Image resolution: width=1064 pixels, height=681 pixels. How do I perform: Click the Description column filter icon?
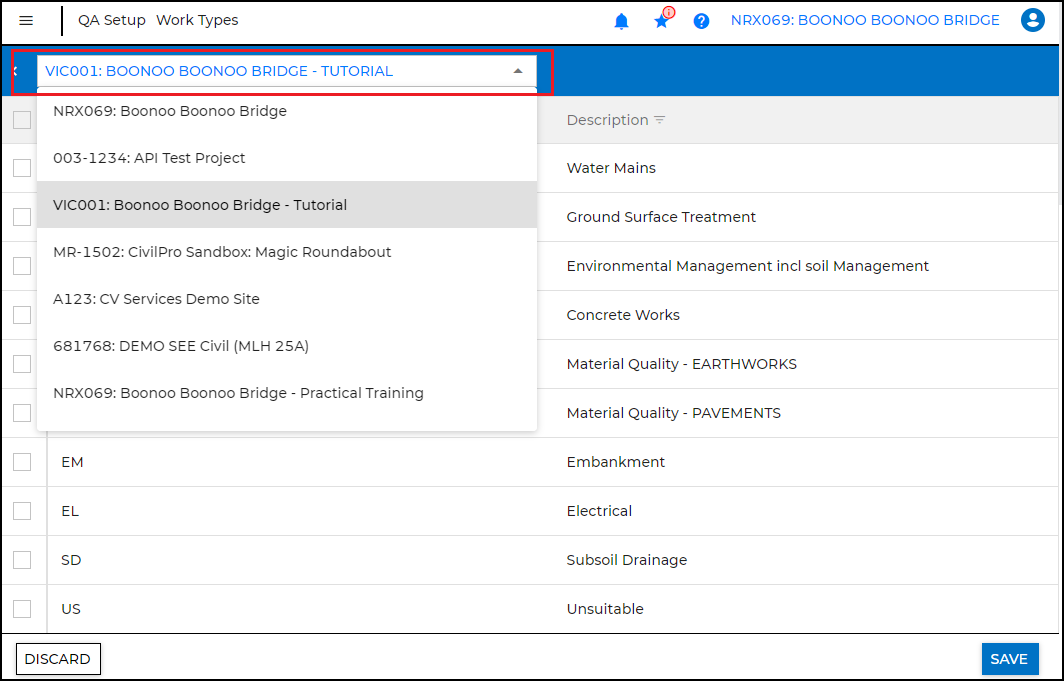coord(660,120)
